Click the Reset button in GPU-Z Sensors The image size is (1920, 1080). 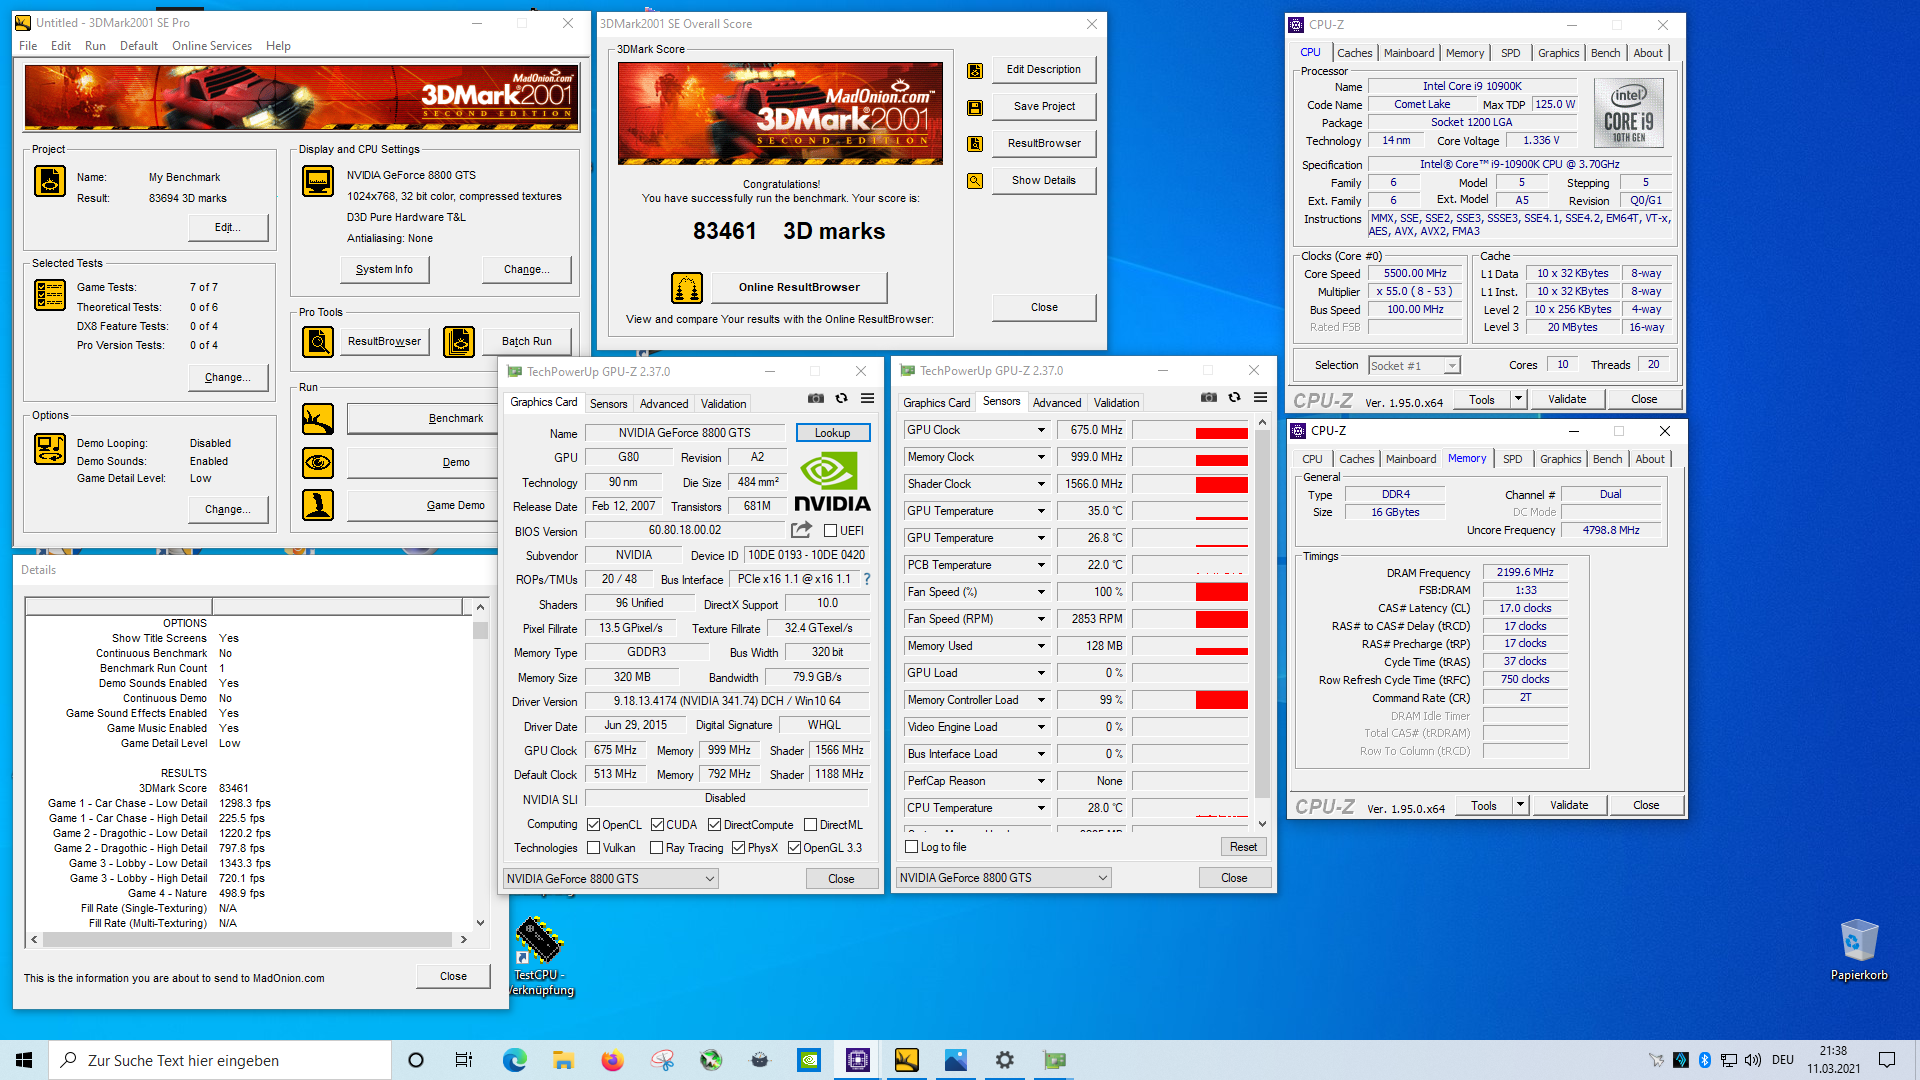point(1243,847)
